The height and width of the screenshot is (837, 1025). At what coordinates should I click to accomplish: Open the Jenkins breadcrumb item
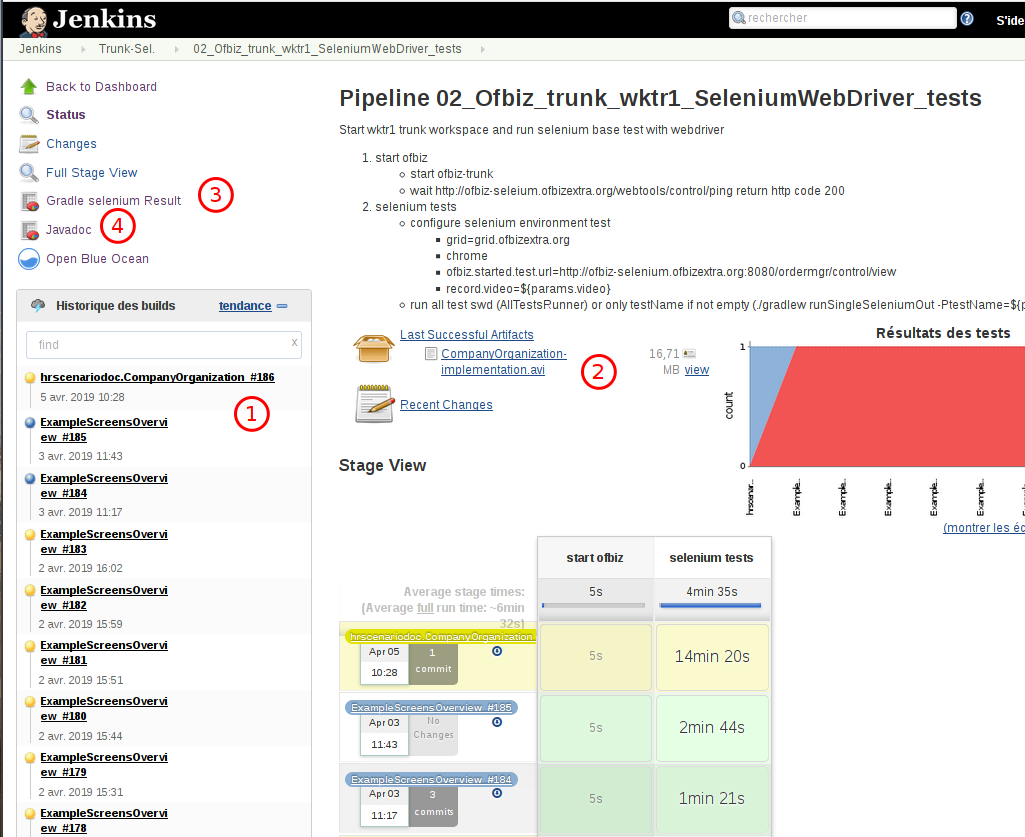pyautogui.click(x=40, y=49)
